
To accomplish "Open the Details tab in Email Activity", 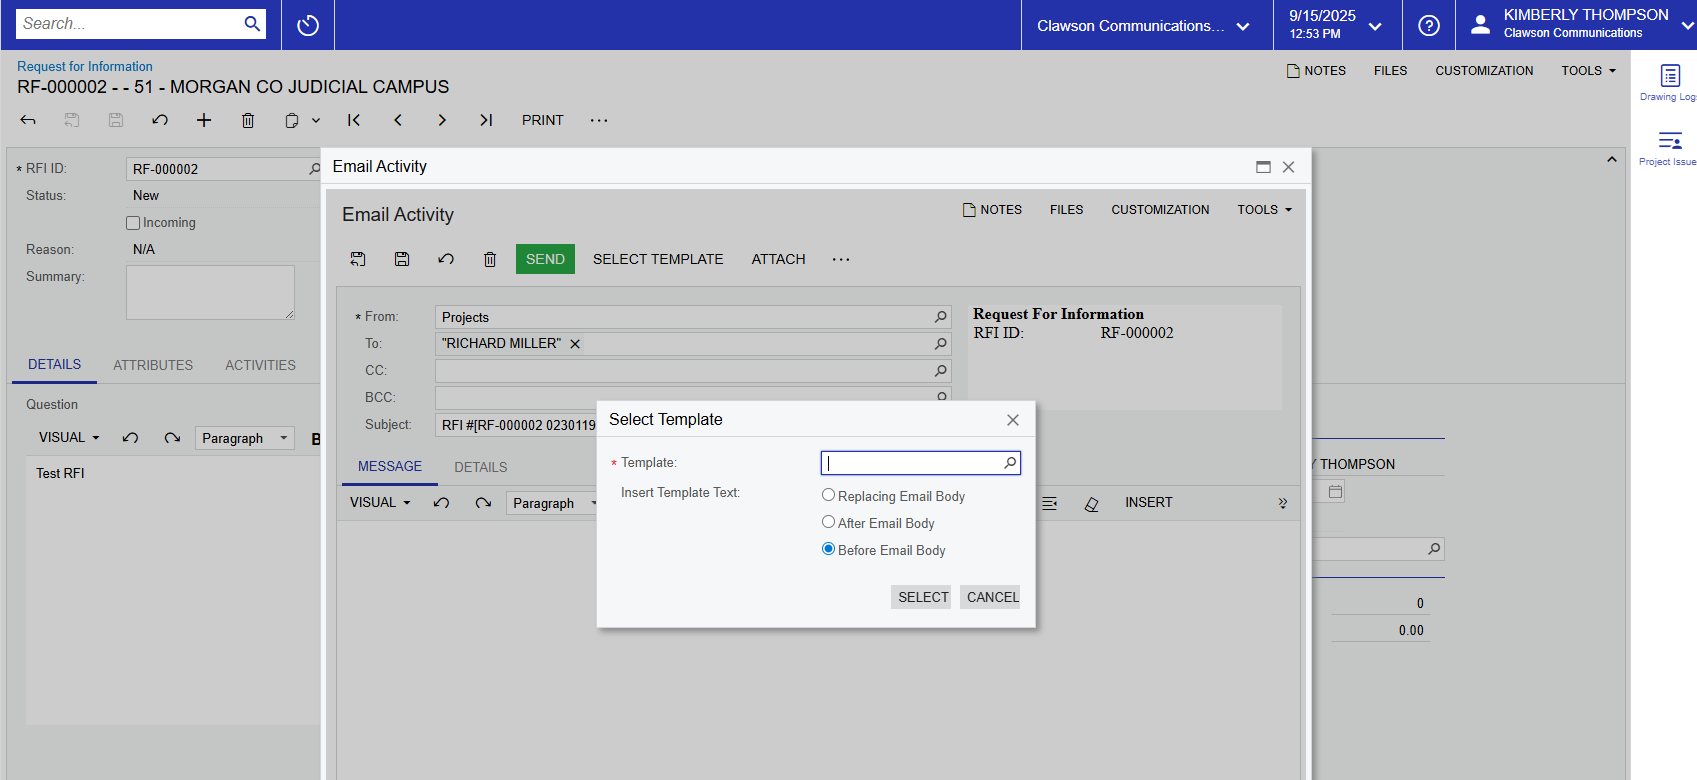I will tap(480, 467).
